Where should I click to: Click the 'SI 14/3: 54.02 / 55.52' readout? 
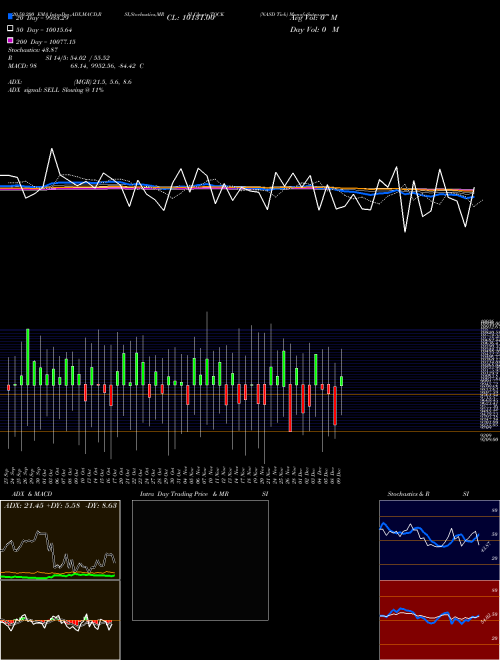click(x=78, y=58)
